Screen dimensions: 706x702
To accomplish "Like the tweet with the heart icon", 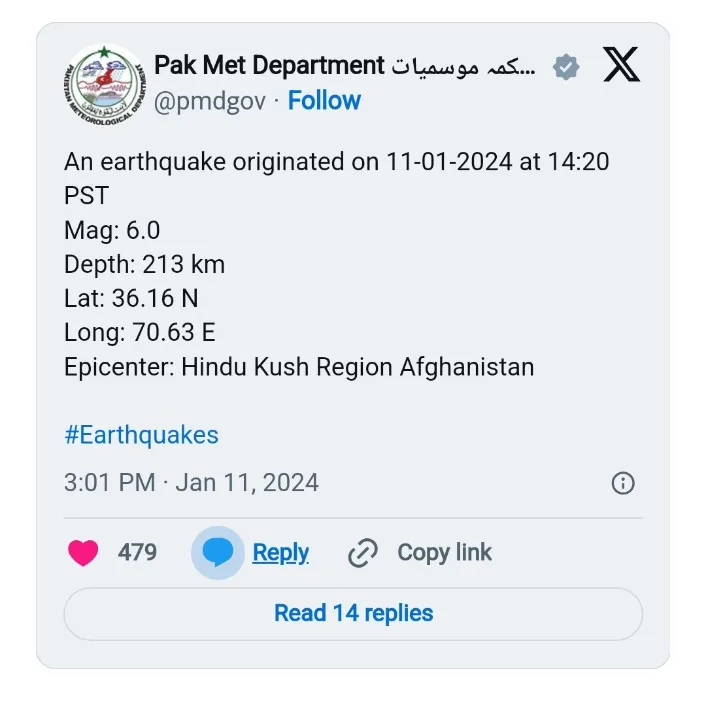I will 83,553.
